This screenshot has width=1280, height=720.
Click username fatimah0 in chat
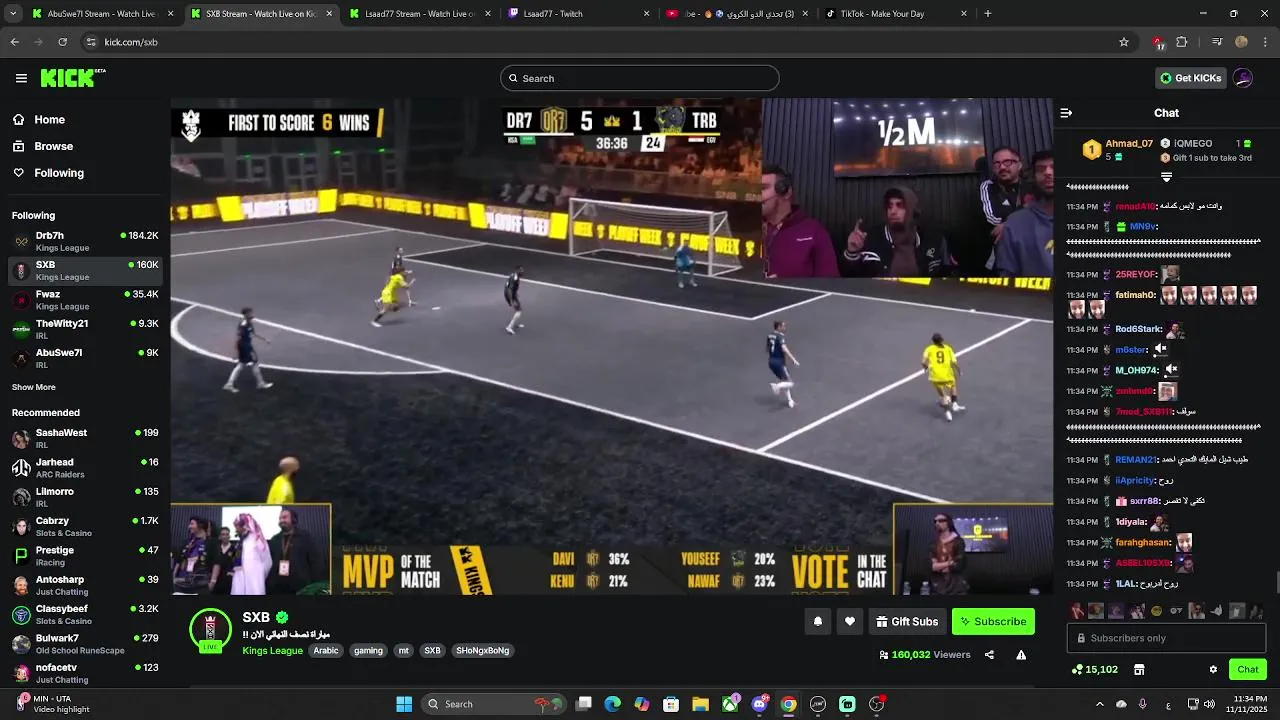pyautogui.click(x=1135, y=295)
